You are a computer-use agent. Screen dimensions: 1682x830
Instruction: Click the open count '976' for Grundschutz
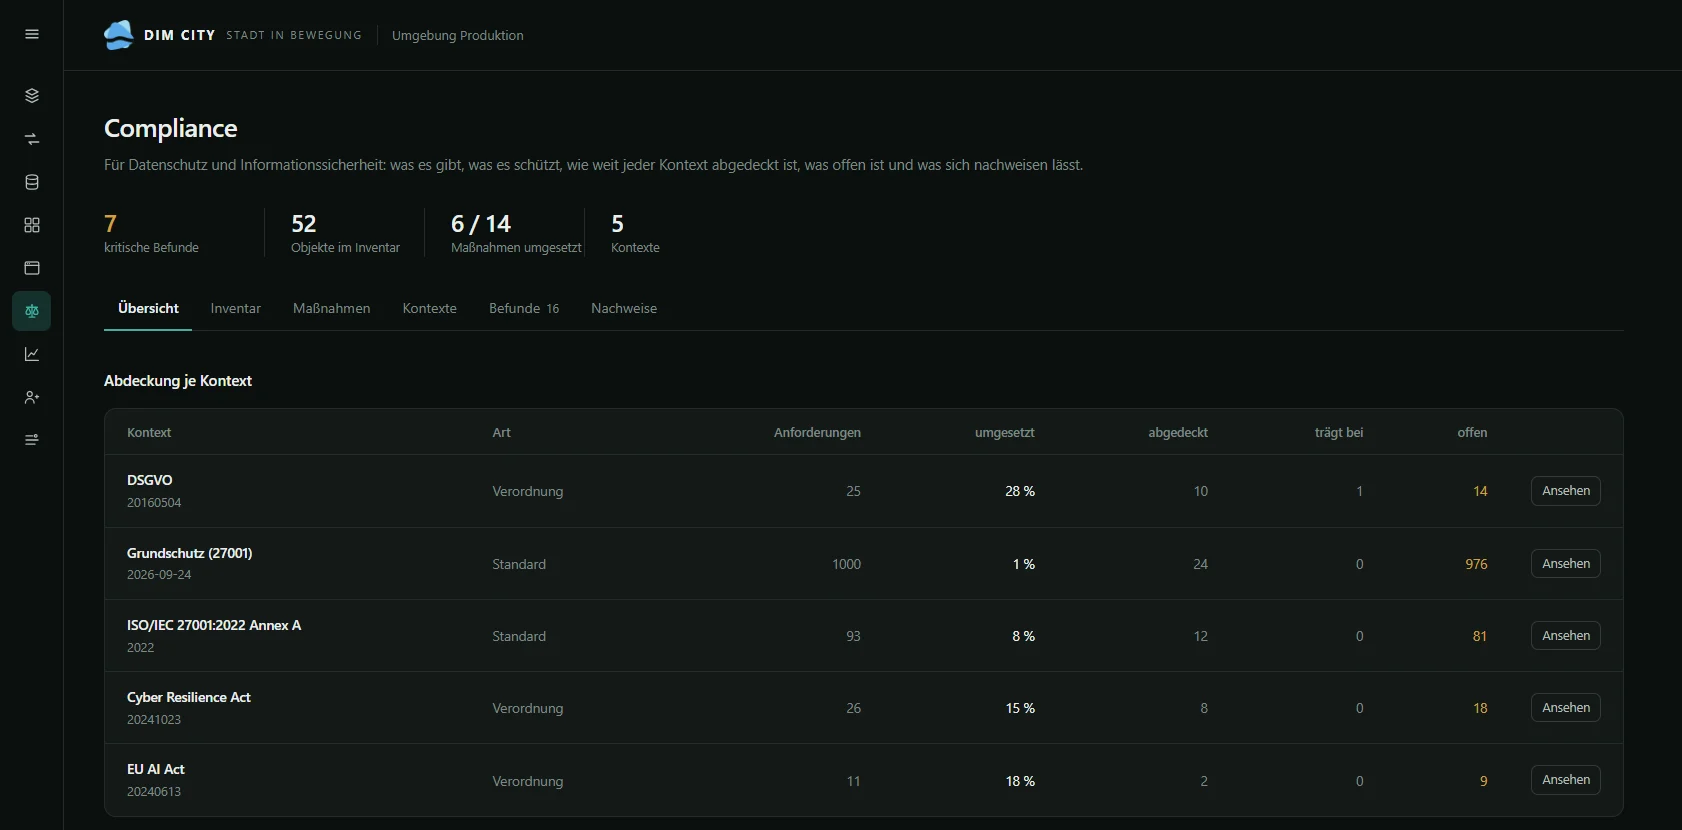[x=1476, y=564]
